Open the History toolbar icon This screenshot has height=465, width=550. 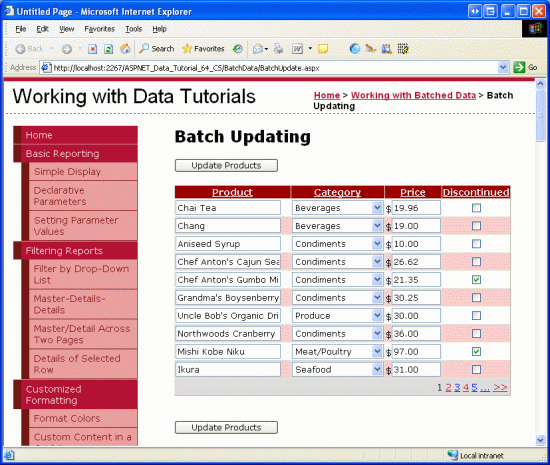coord(238,49)
